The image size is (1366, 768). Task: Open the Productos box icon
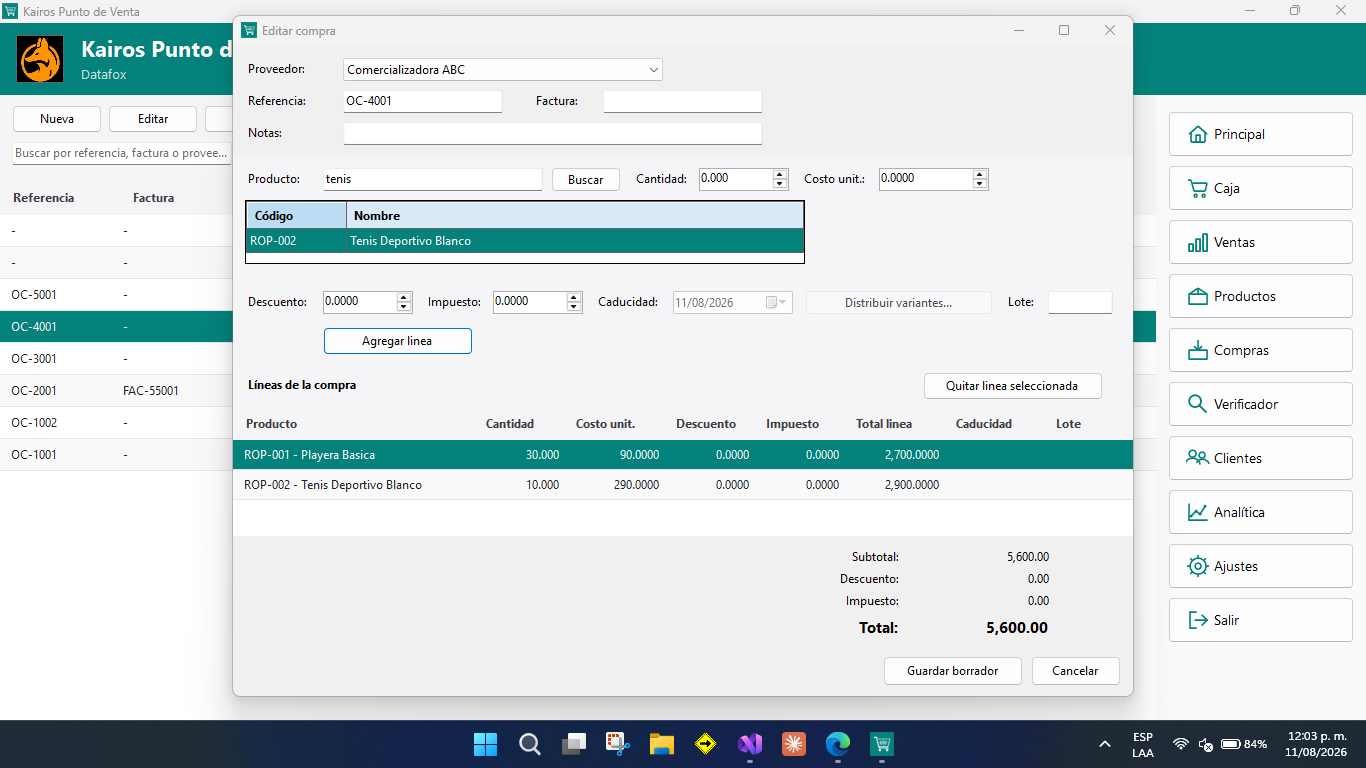click(x=1197, y=296)
